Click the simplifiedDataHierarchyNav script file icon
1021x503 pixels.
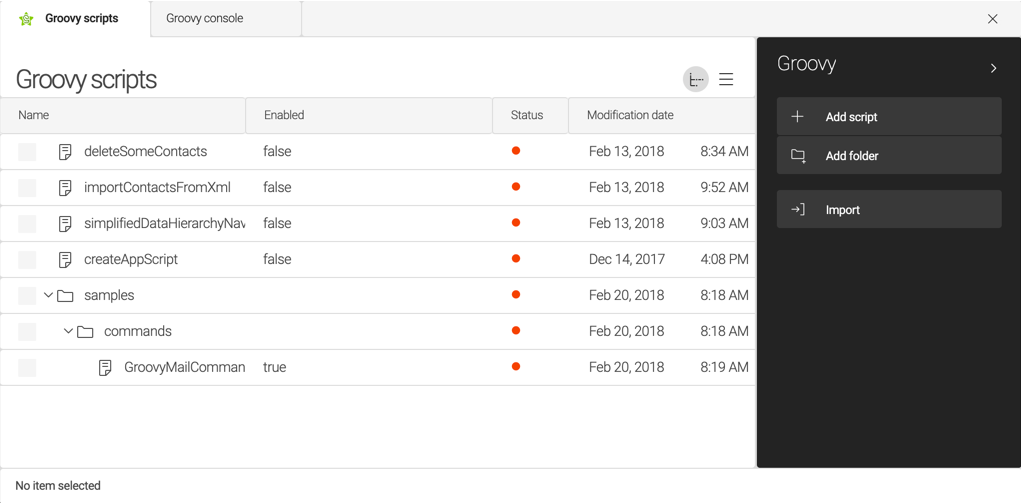pyautogui.click(x=65, y=223)
